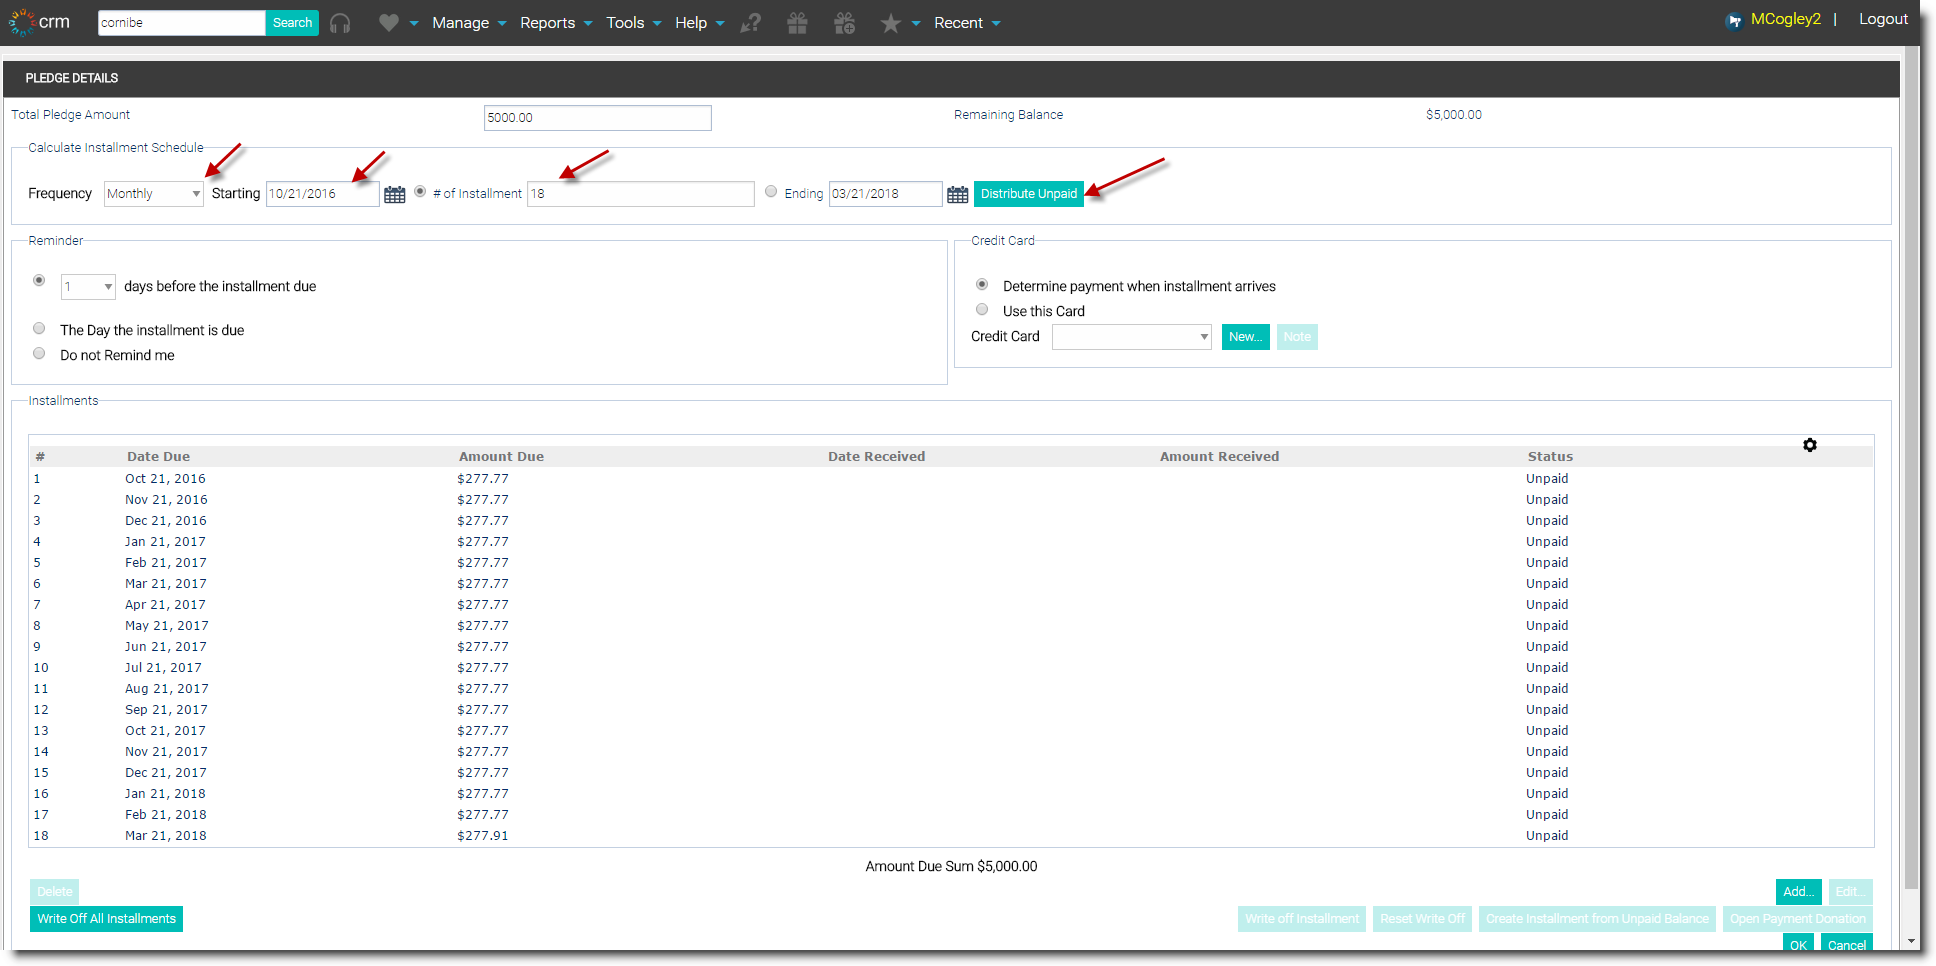Click the Note button
This screenshot has width=1936, height=966.
(1297, 337)
